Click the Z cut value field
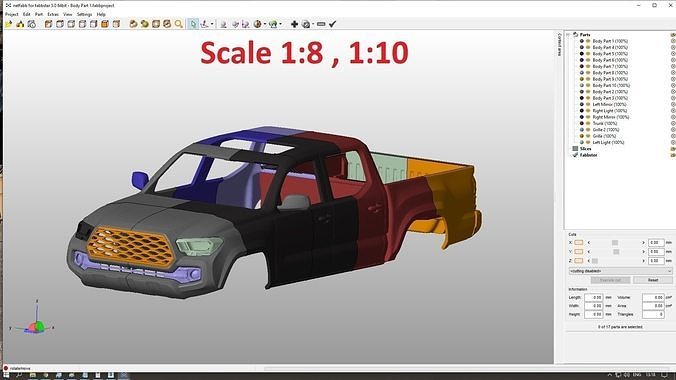Viewport: 676px width, 380px height. pos(656,261)
